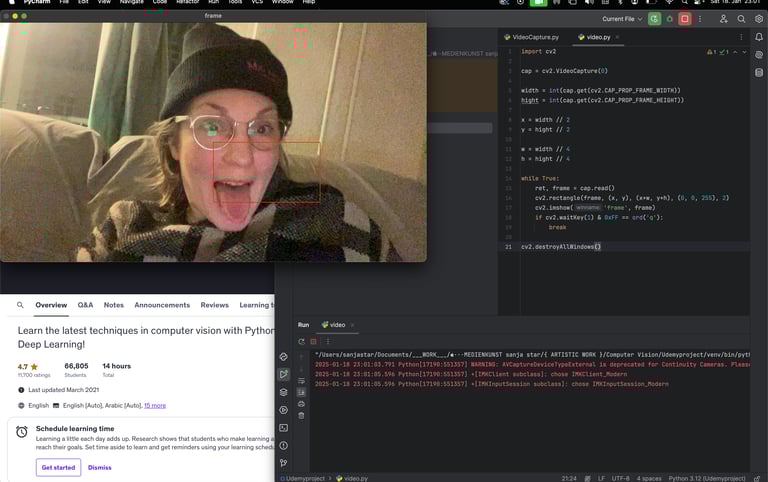The width and height of the screenshot is (768, 482).
Task: Open the Database tool window icon
Action: point(759,72)
